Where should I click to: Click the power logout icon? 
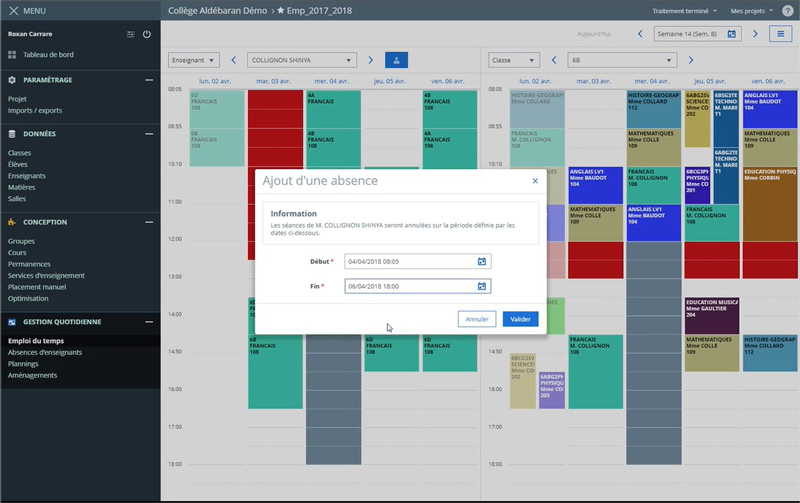click(147, 34)
